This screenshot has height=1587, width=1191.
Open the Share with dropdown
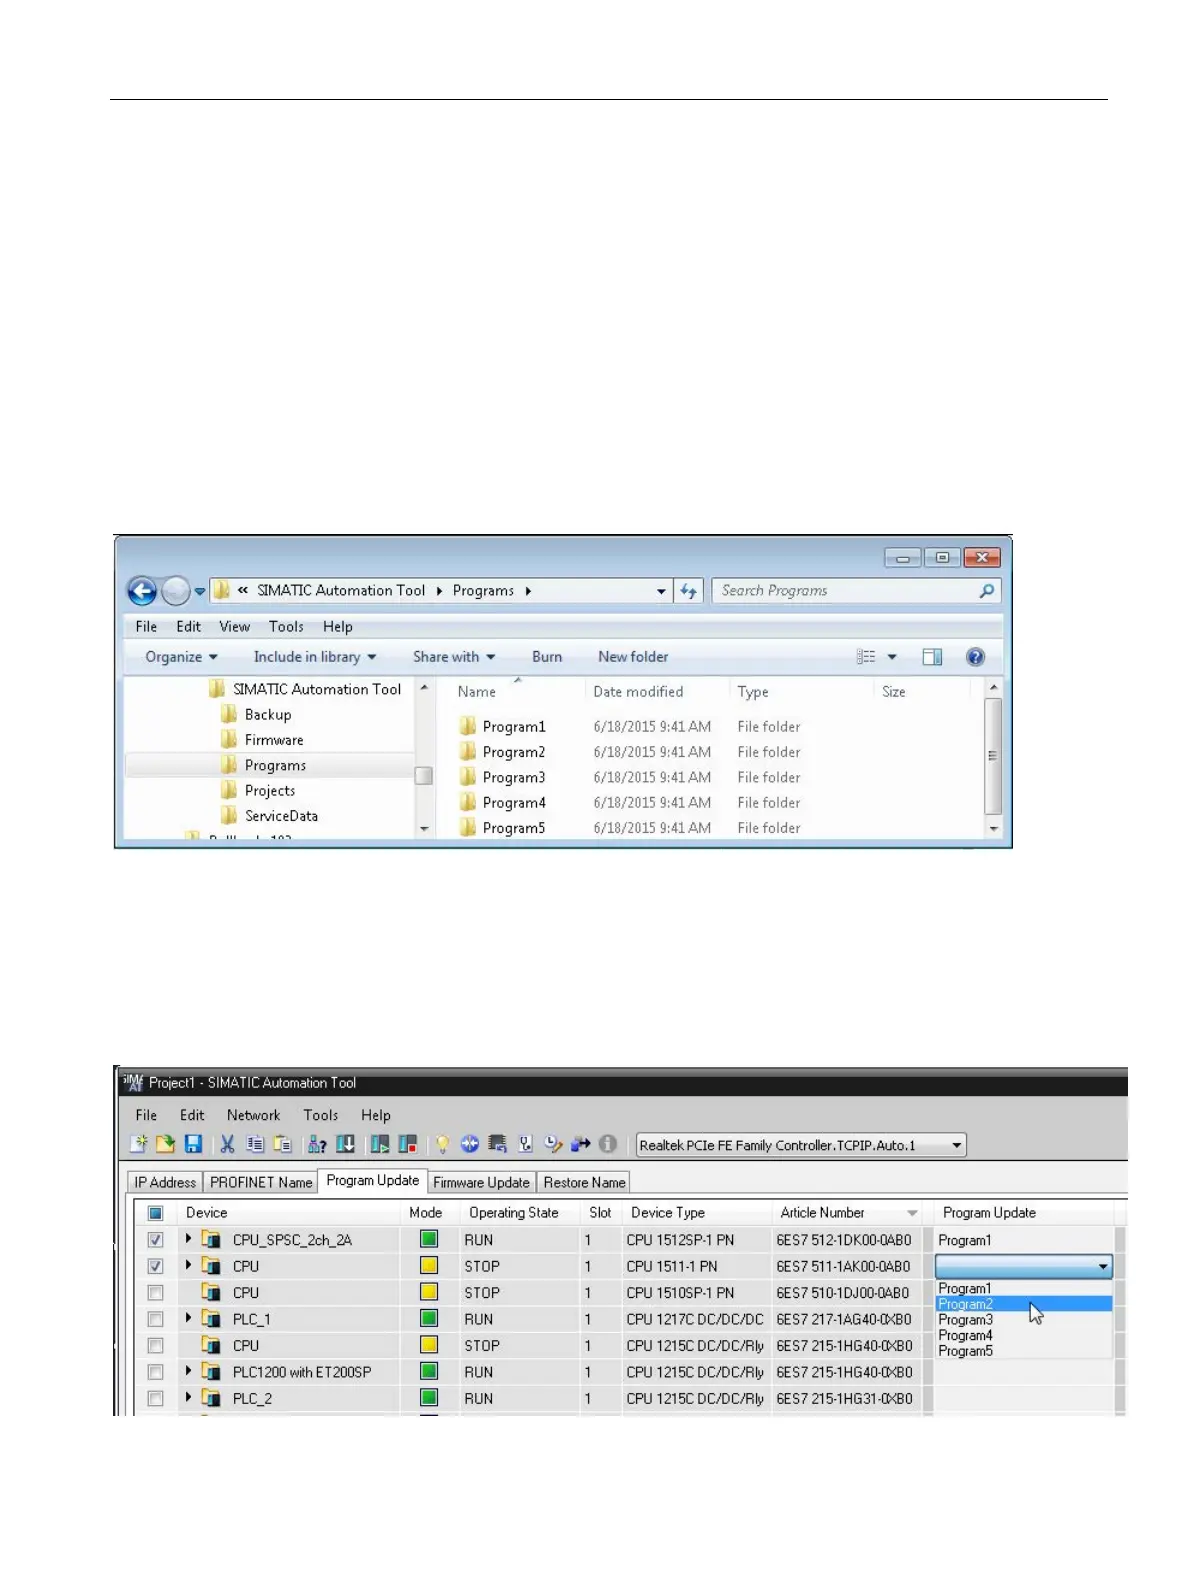tap(454, 657)
